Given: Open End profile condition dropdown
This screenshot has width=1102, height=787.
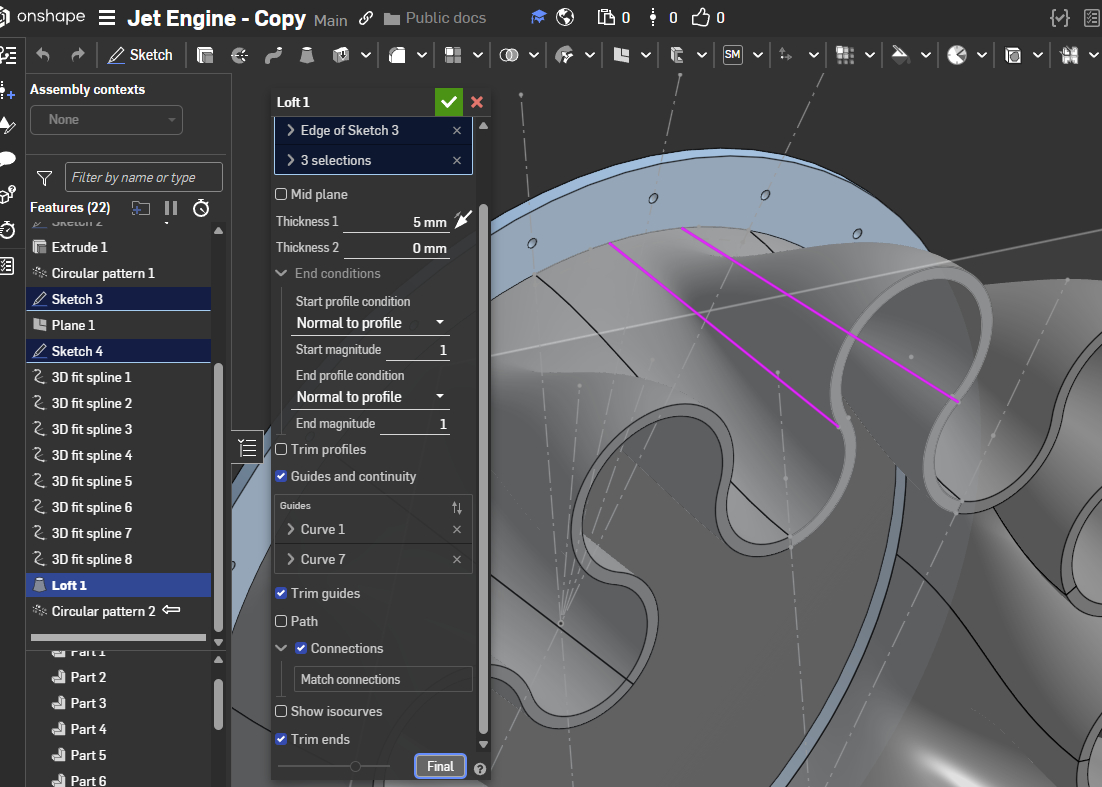Looking at the screenshot, I should pyautogui.click(x=370, y=397).
